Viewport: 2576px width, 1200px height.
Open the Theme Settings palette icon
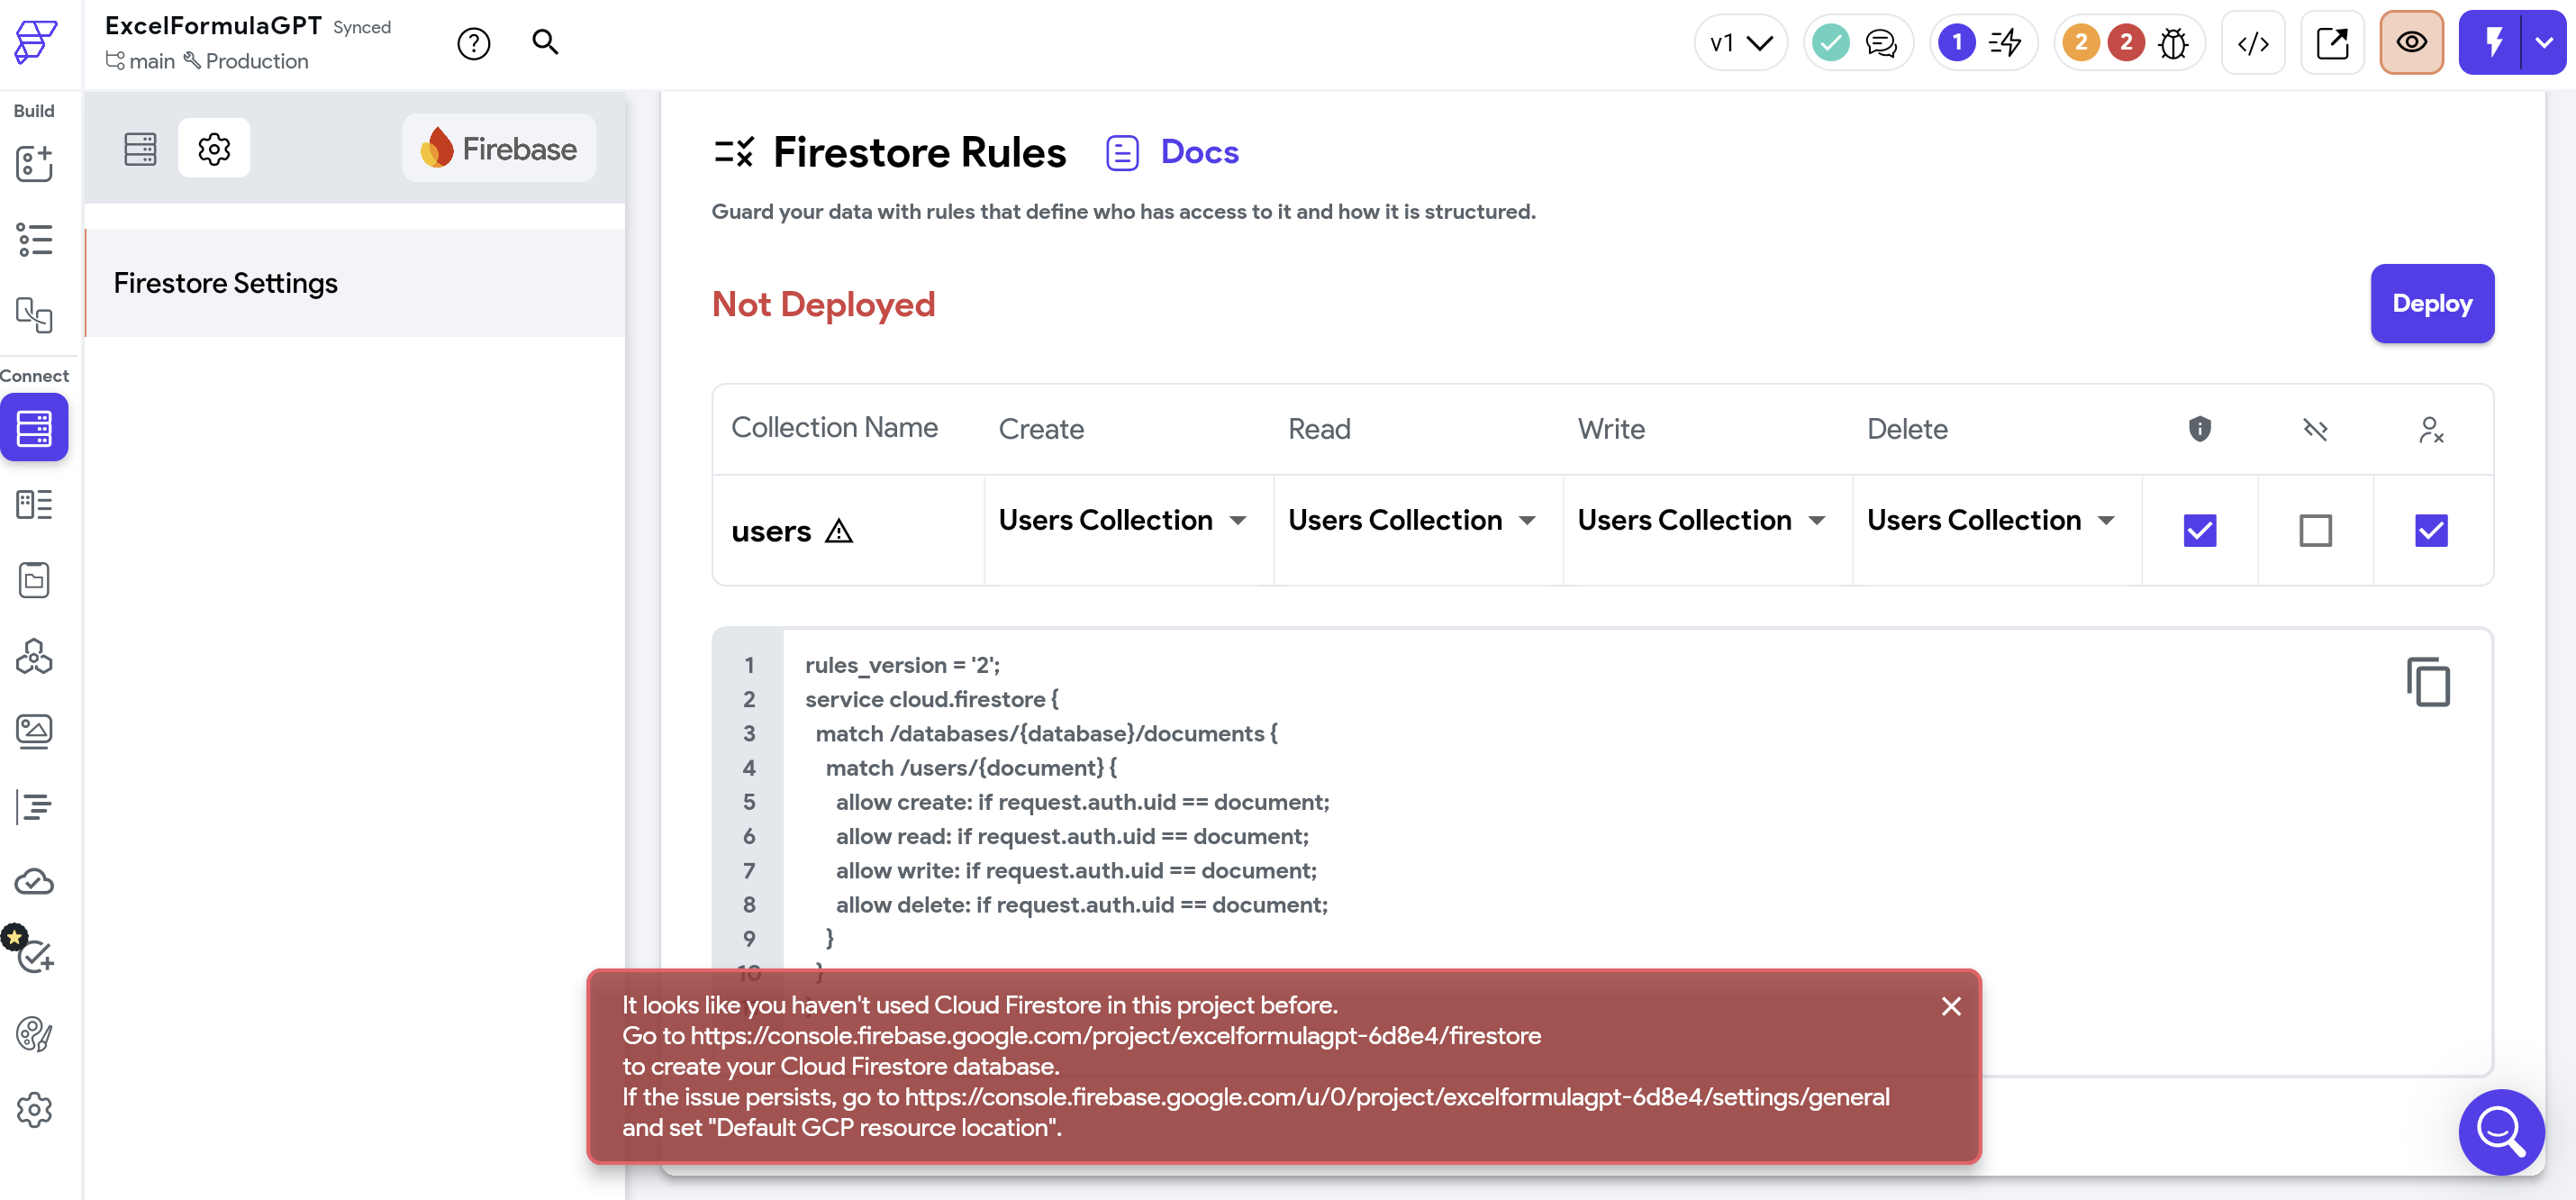pyautogui.click(x=34, y=1034)
